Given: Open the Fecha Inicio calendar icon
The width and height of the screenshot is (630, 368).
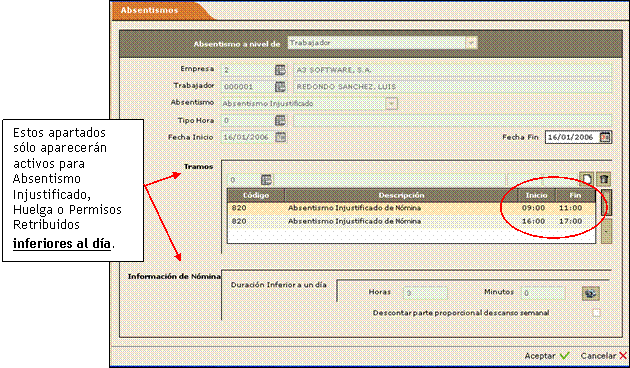Looking at the screenshot, I should click(x=280, y=137).
